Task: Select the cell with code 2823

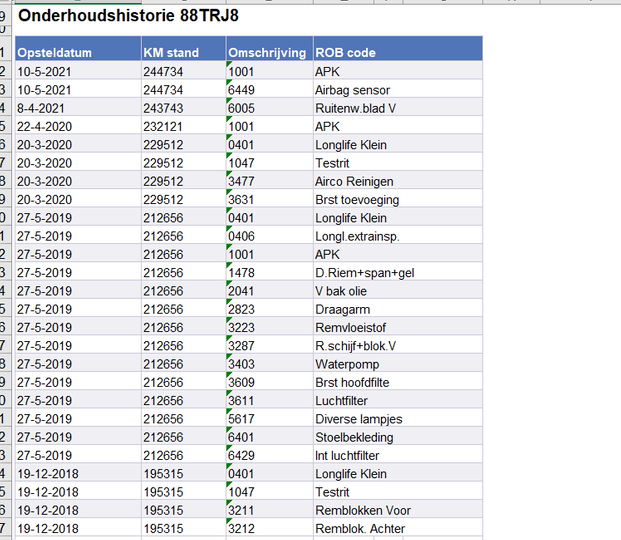Action: [269, 309]
